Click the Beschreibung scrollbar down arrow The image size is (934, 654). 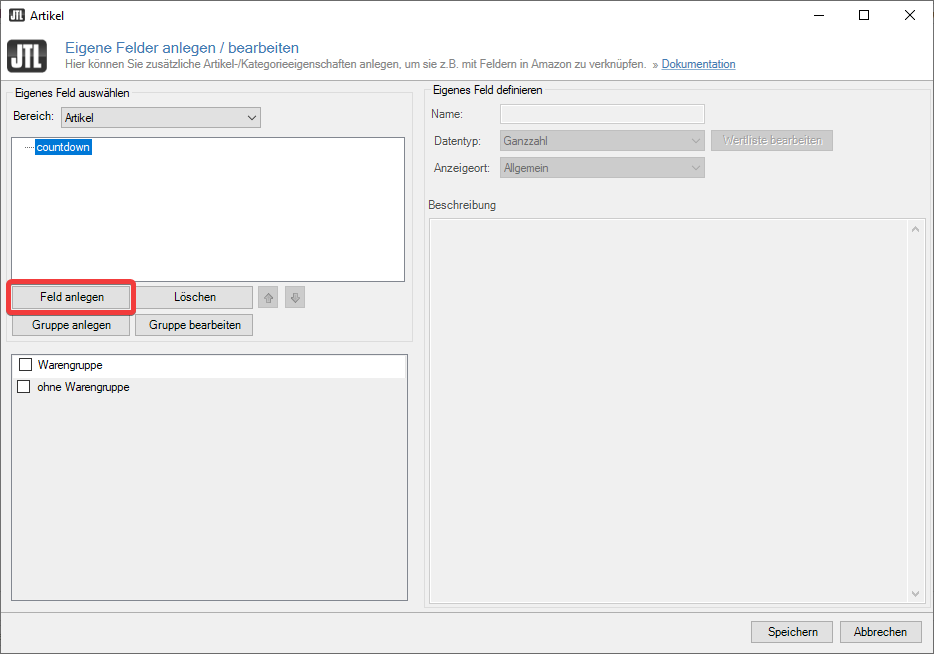coord(916,594)
